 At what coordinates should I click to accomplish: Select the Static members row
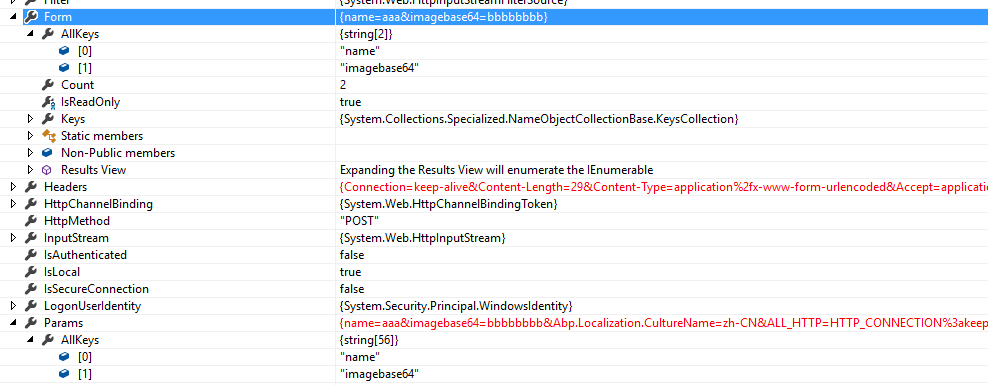102,136
